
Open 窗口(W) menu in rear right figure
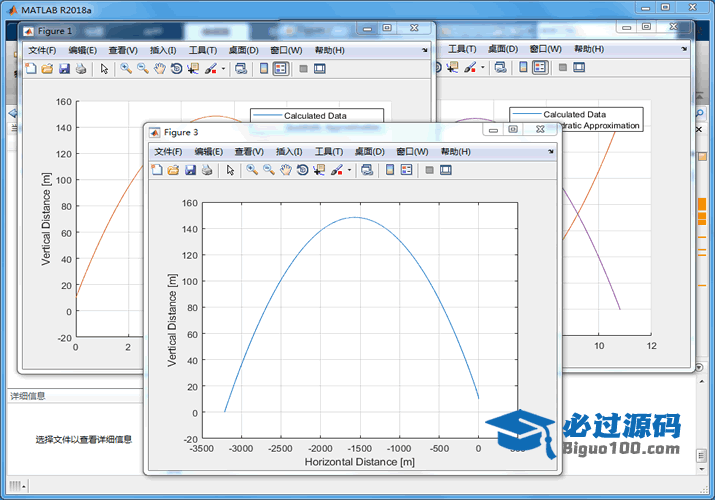click(x=545, y=49)
